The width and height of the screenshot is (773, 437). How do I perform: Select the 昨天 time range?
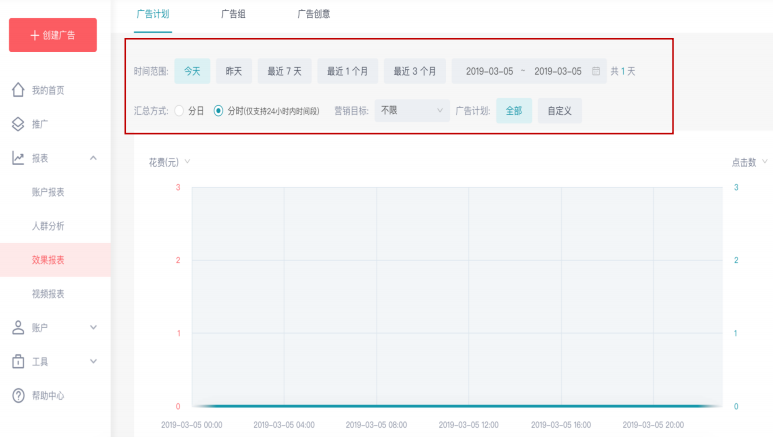[234, 71]
